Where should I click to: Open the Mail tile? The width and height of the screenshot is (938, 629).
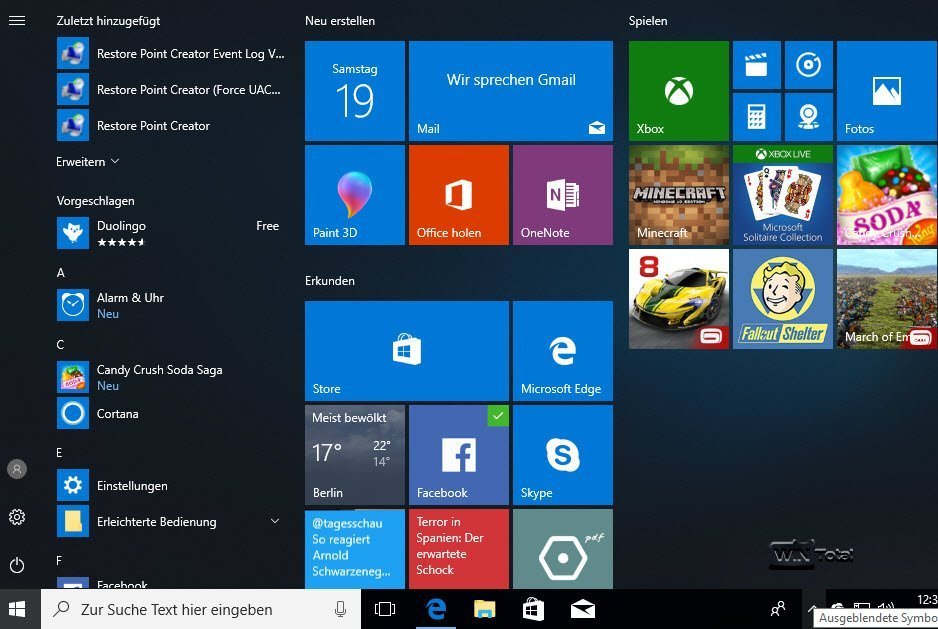[x=511, y=91]
